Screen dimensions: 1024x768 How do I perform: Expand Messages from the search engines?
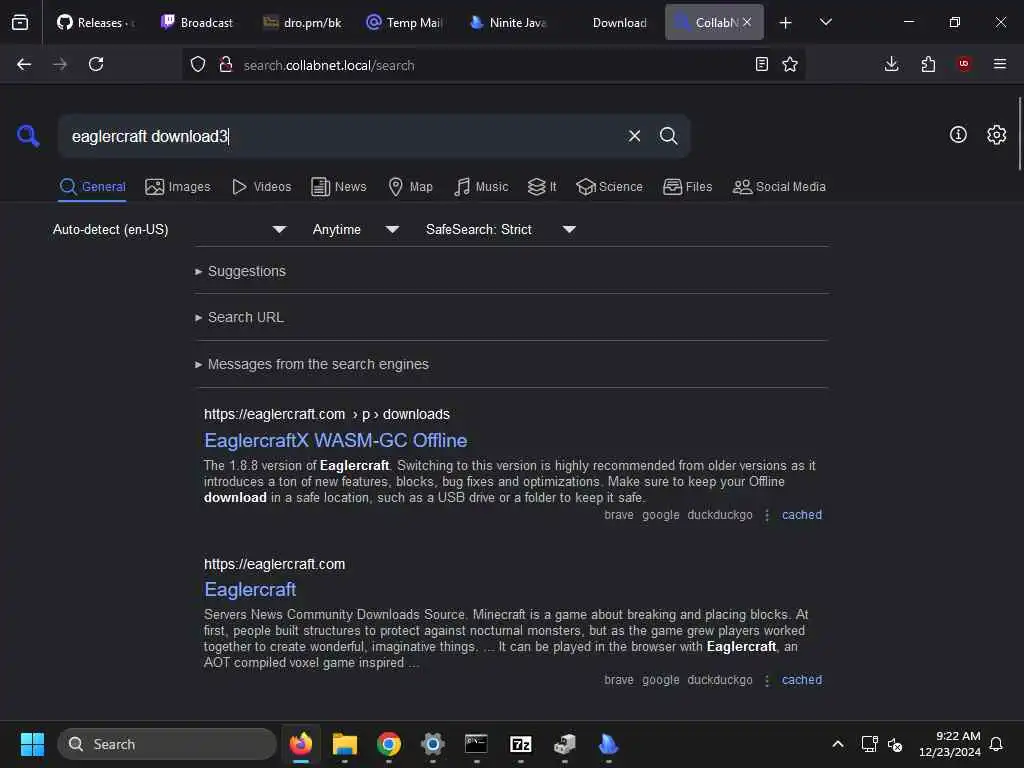tap(312, 364)
